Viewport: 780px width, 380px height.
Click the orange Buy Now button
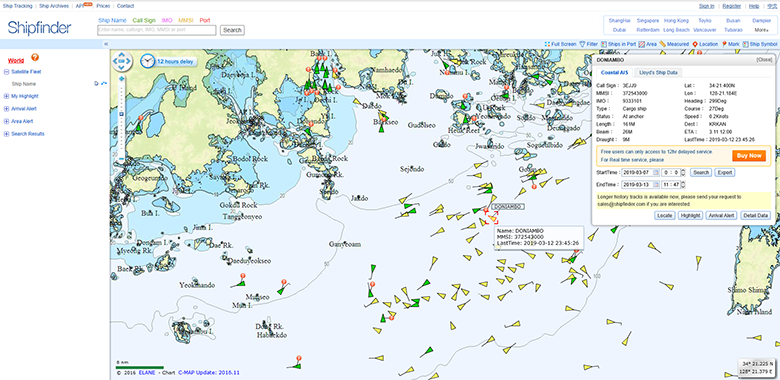[x=749, y=156]
